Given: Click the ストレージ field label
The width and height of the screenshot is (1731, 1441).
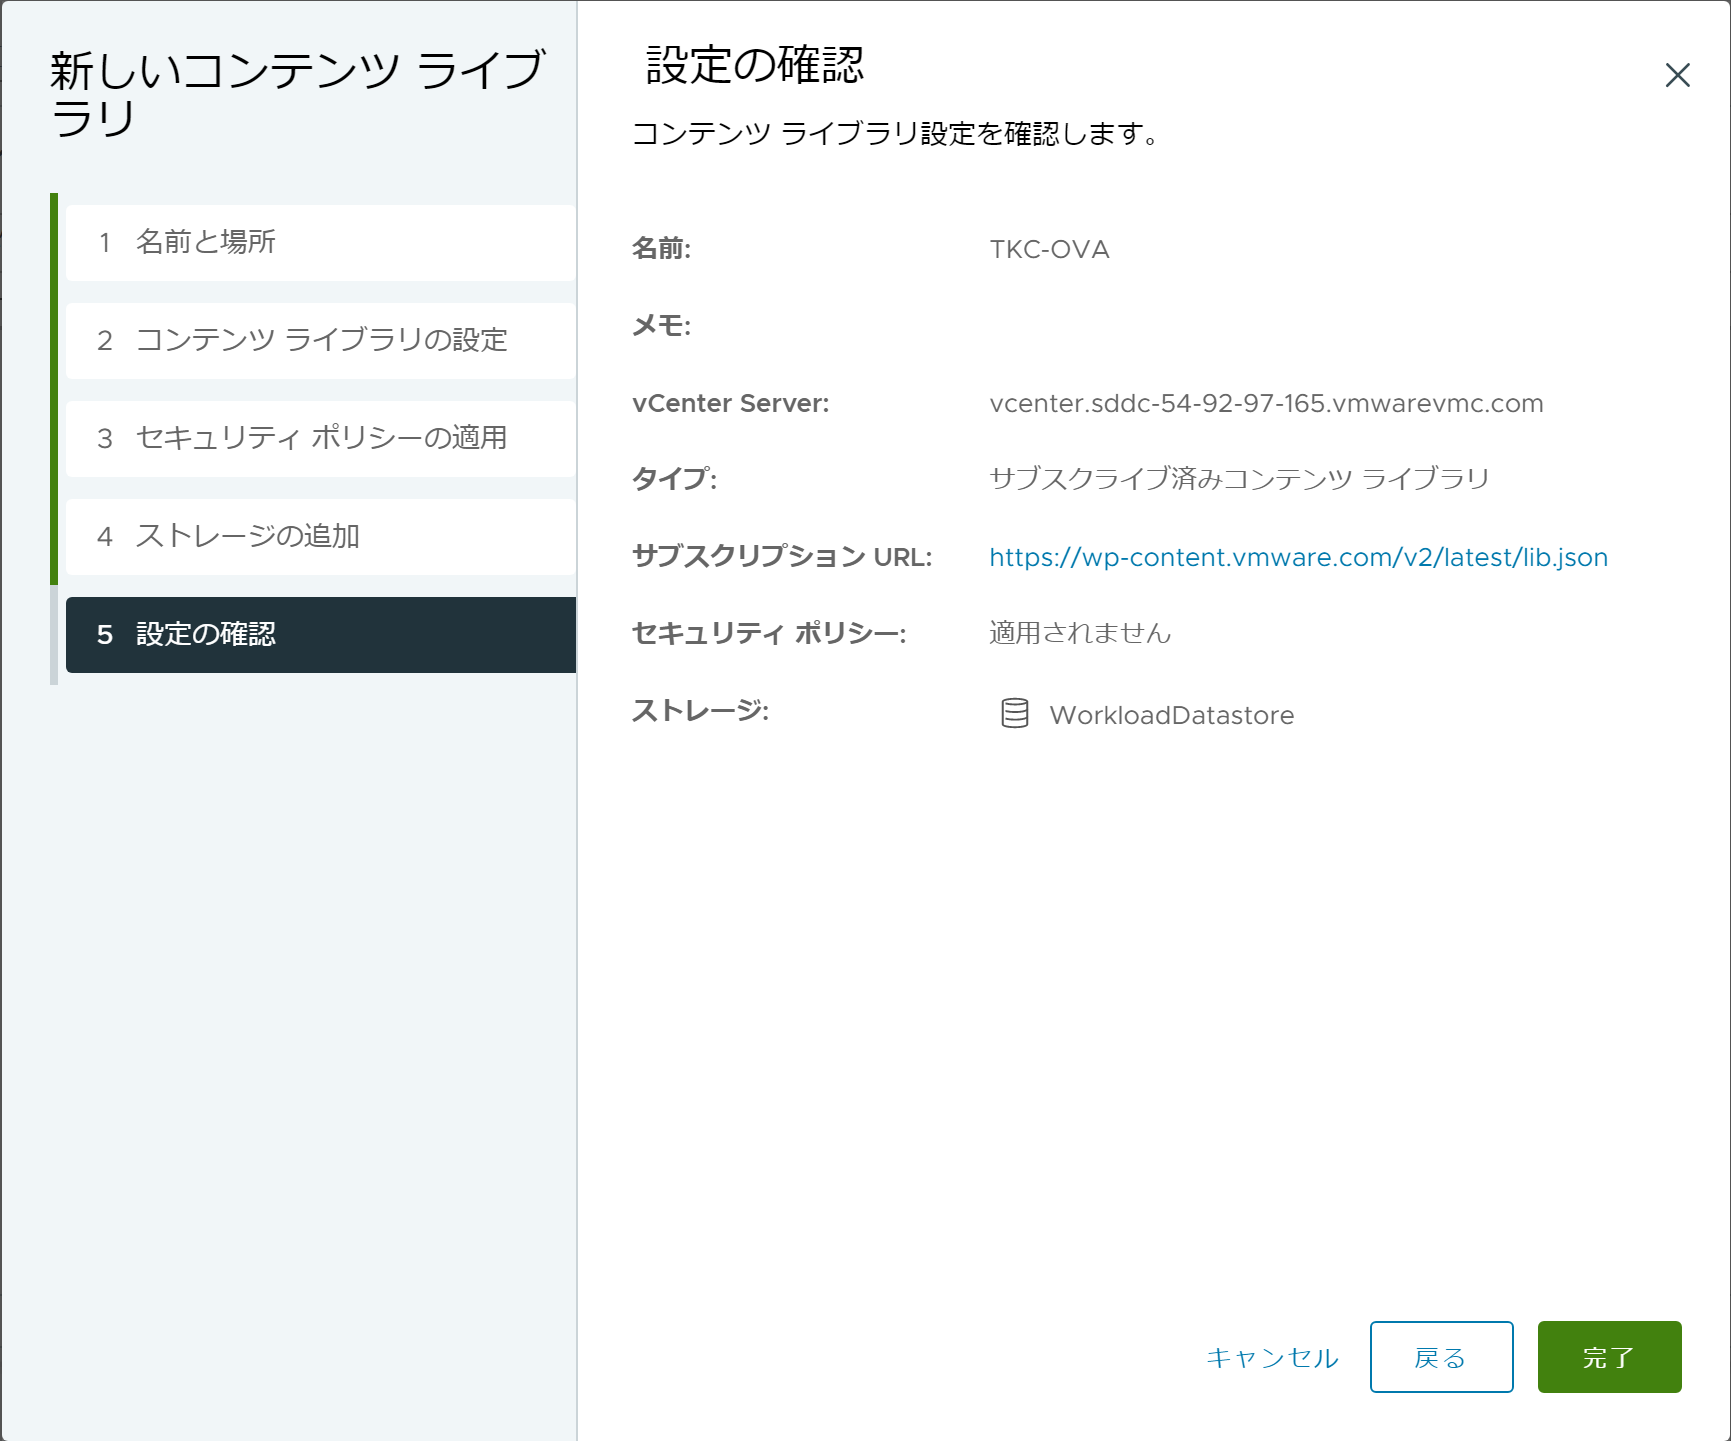Looking at the screenshot, I should (700, 711).
